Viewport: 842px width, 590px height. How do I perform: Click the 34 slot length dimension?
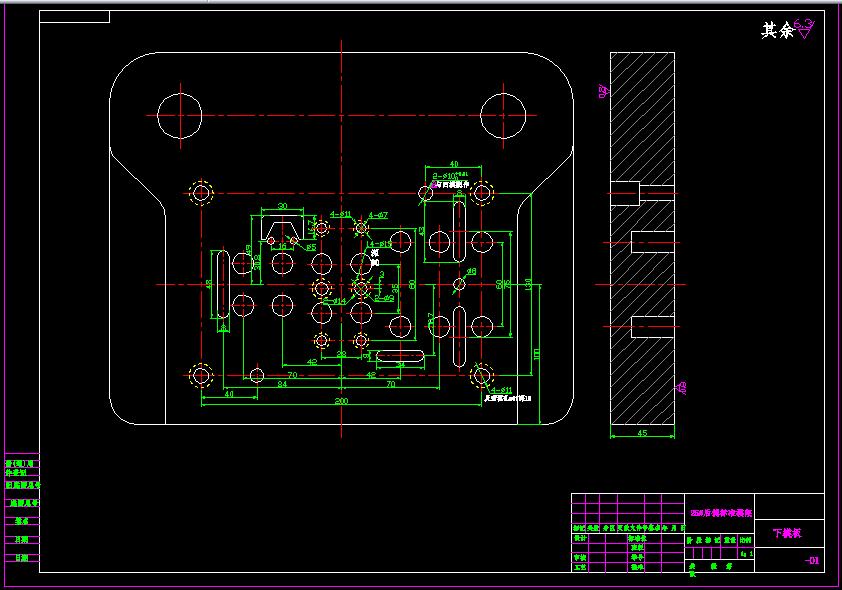pos(400,366)
